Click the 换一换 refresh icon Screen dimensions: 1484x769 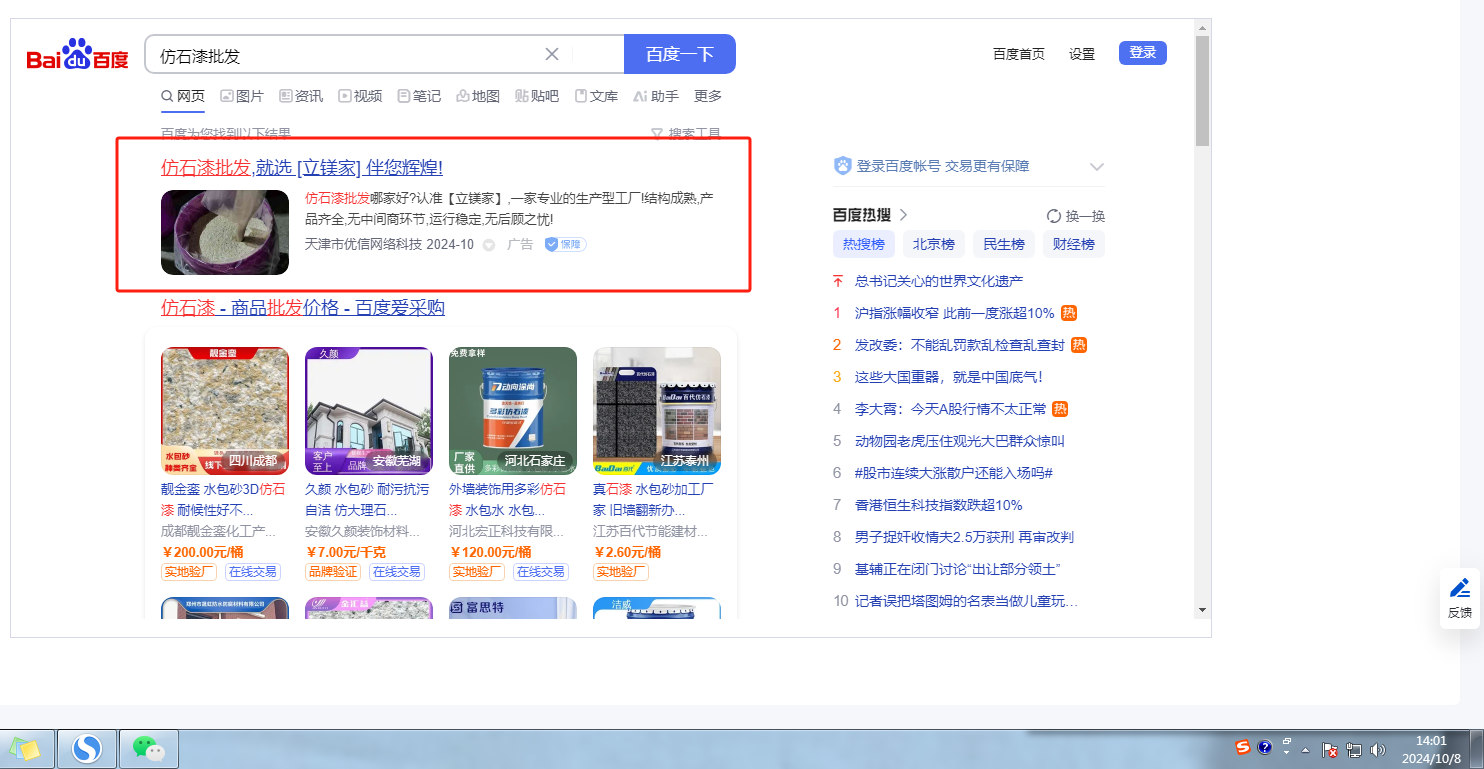click(1053, 216)
